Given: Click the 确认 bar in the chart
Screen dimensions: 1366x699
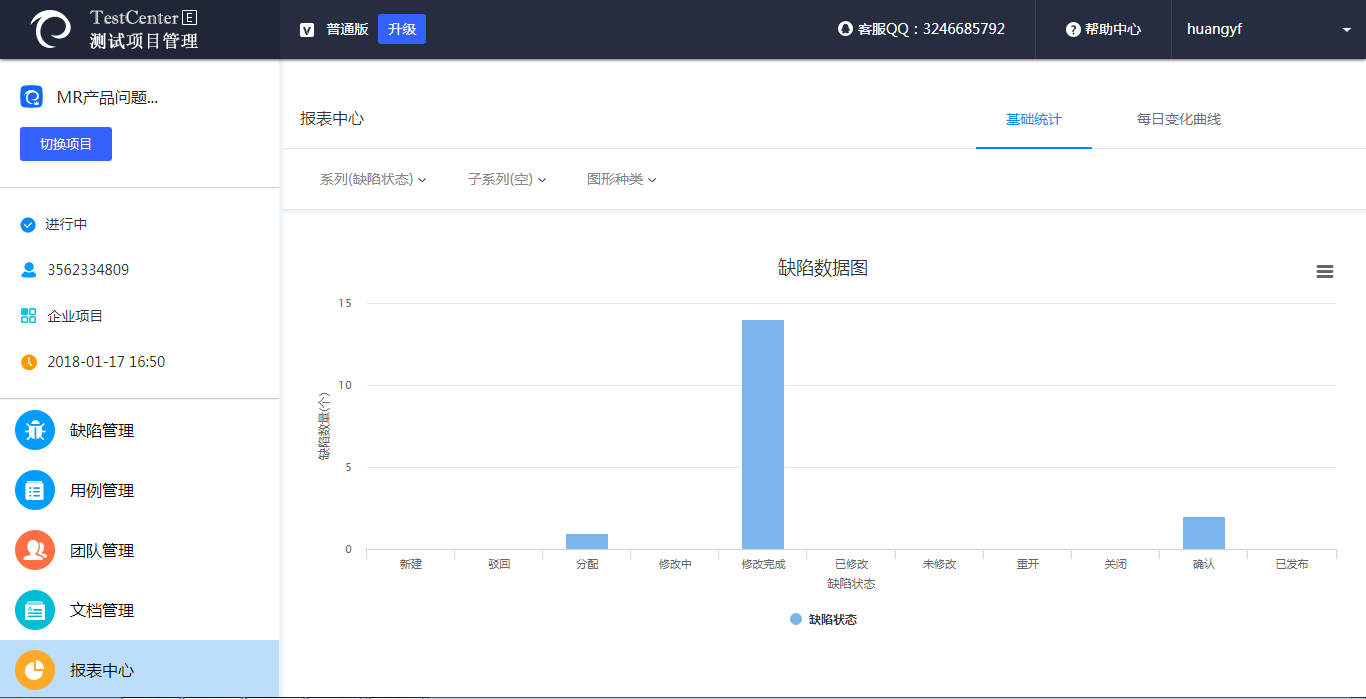Looking at the screenshot, I should click(x=1203, y=533).
